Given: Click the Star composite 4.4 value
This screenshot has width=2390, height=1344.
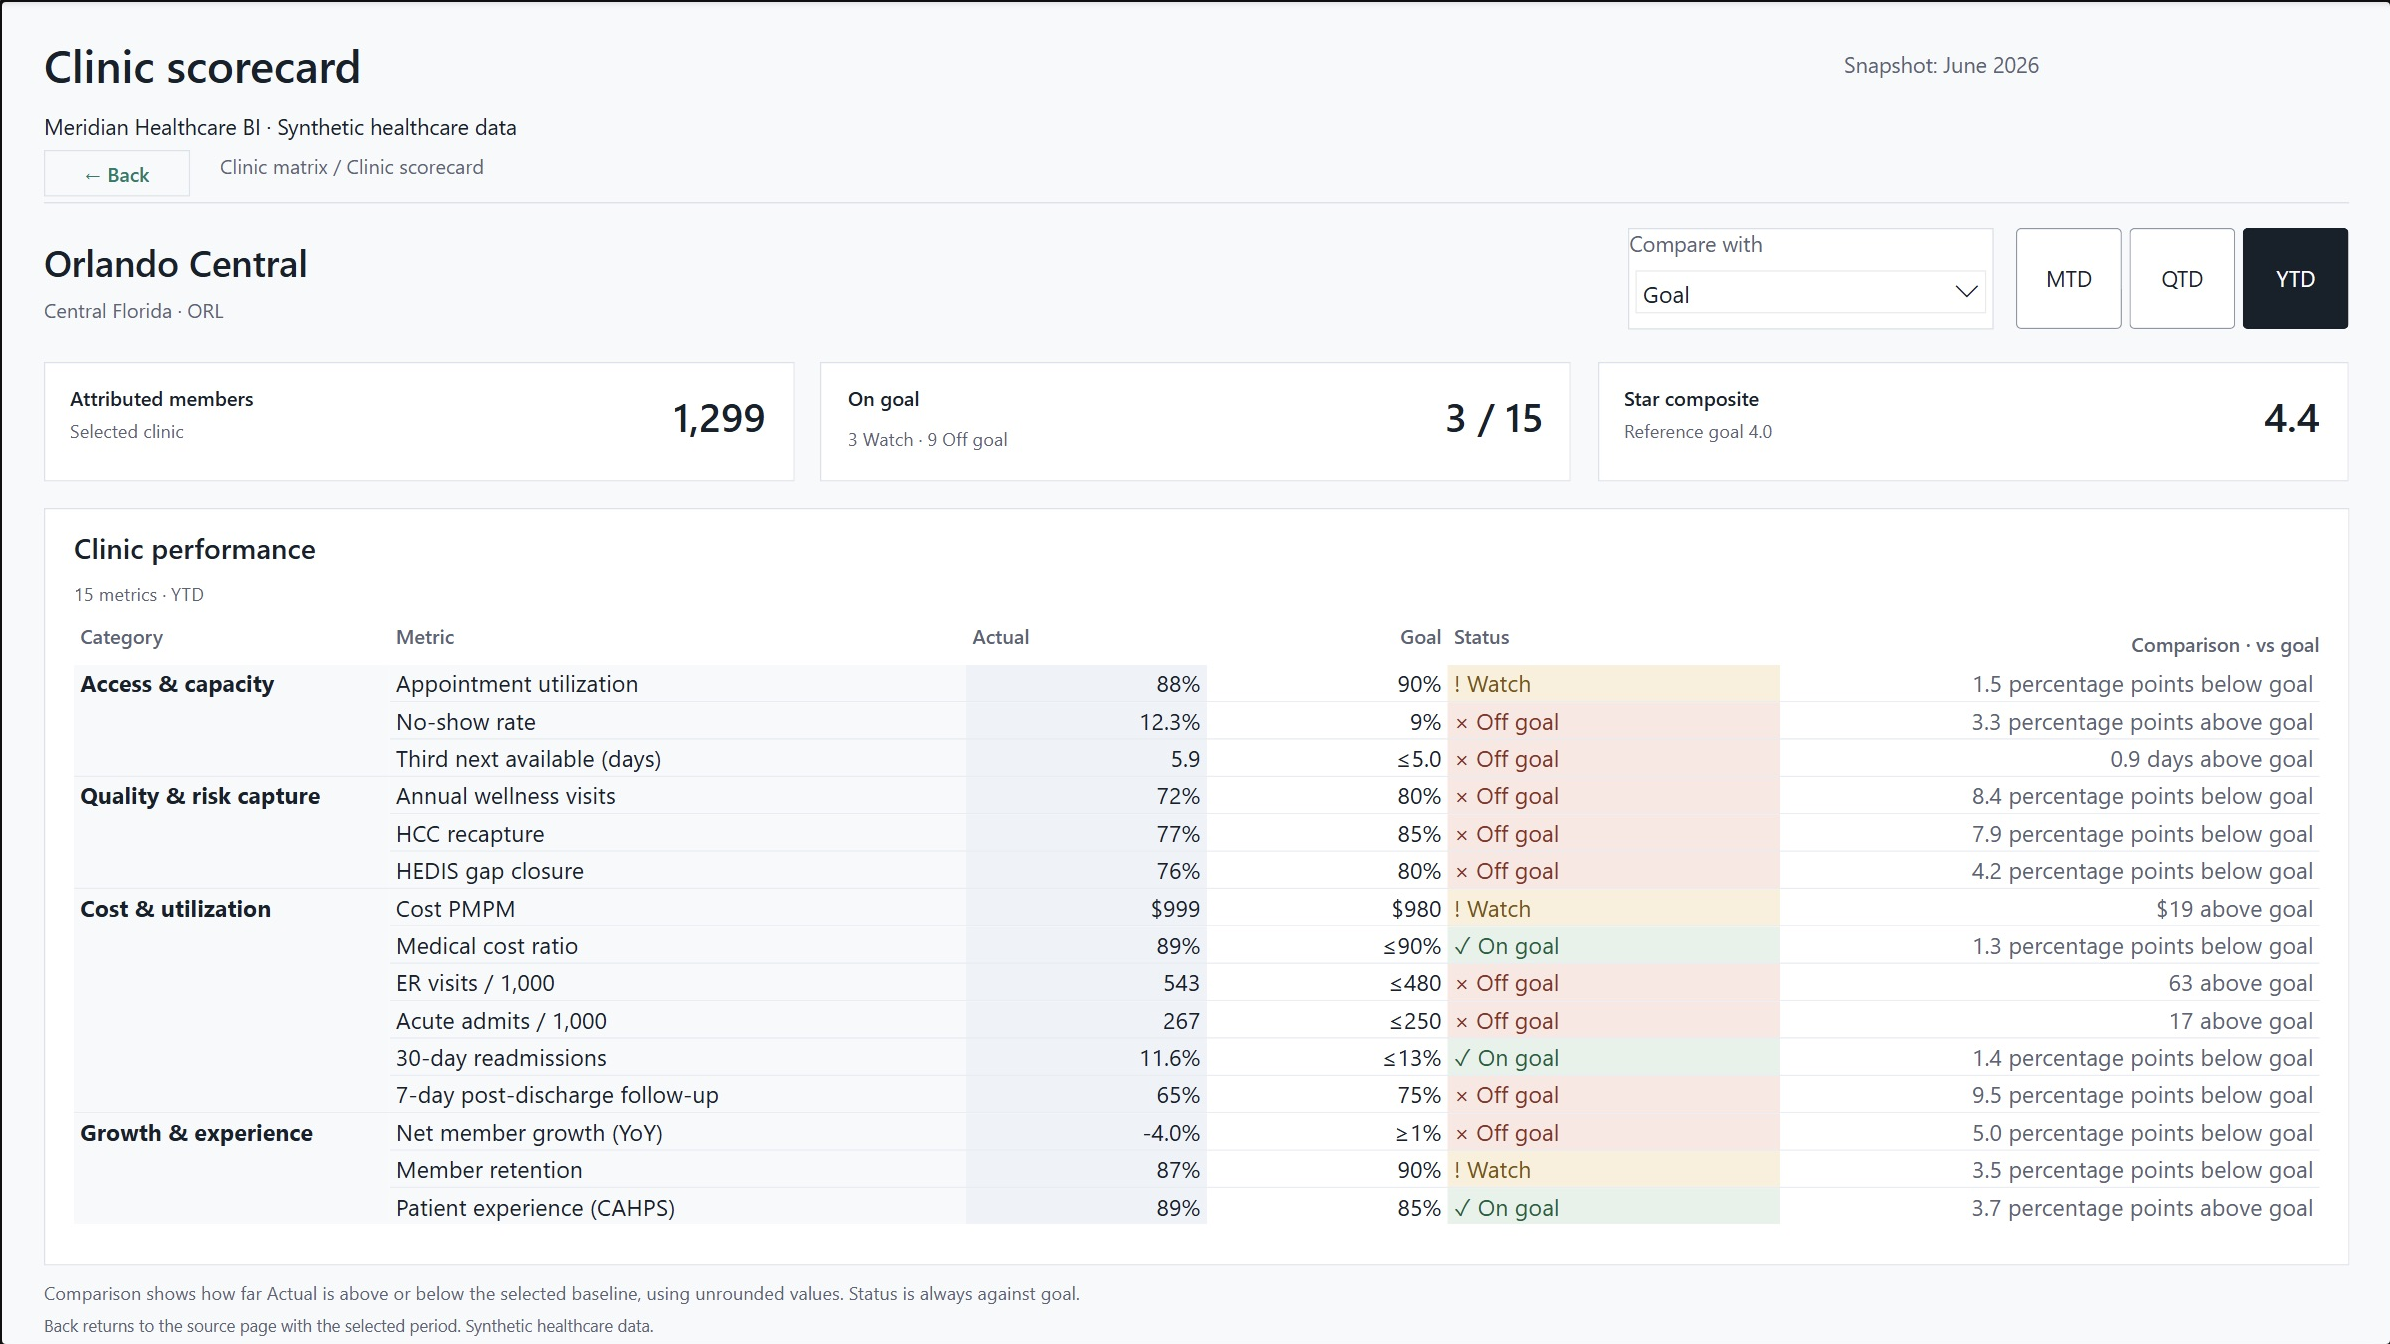Looking at the screenshot, I should [x=2291, y=418].
